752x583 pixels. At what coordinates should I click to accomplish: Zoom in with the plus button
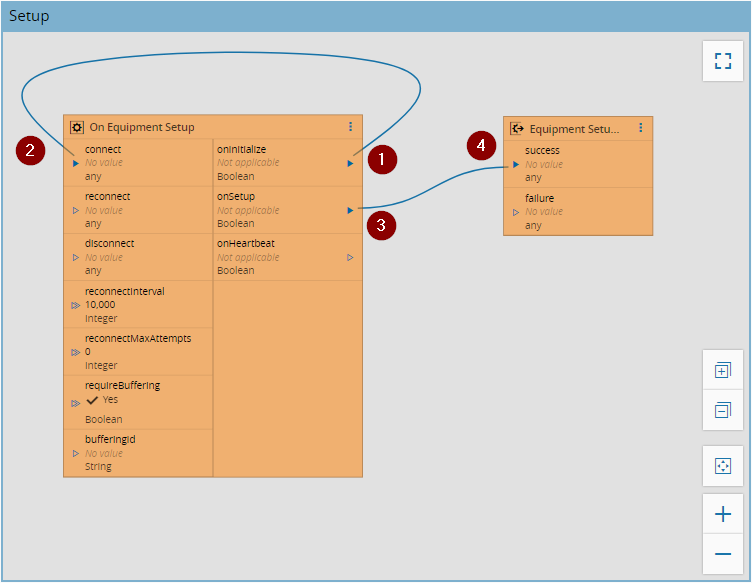pos(723,514)
